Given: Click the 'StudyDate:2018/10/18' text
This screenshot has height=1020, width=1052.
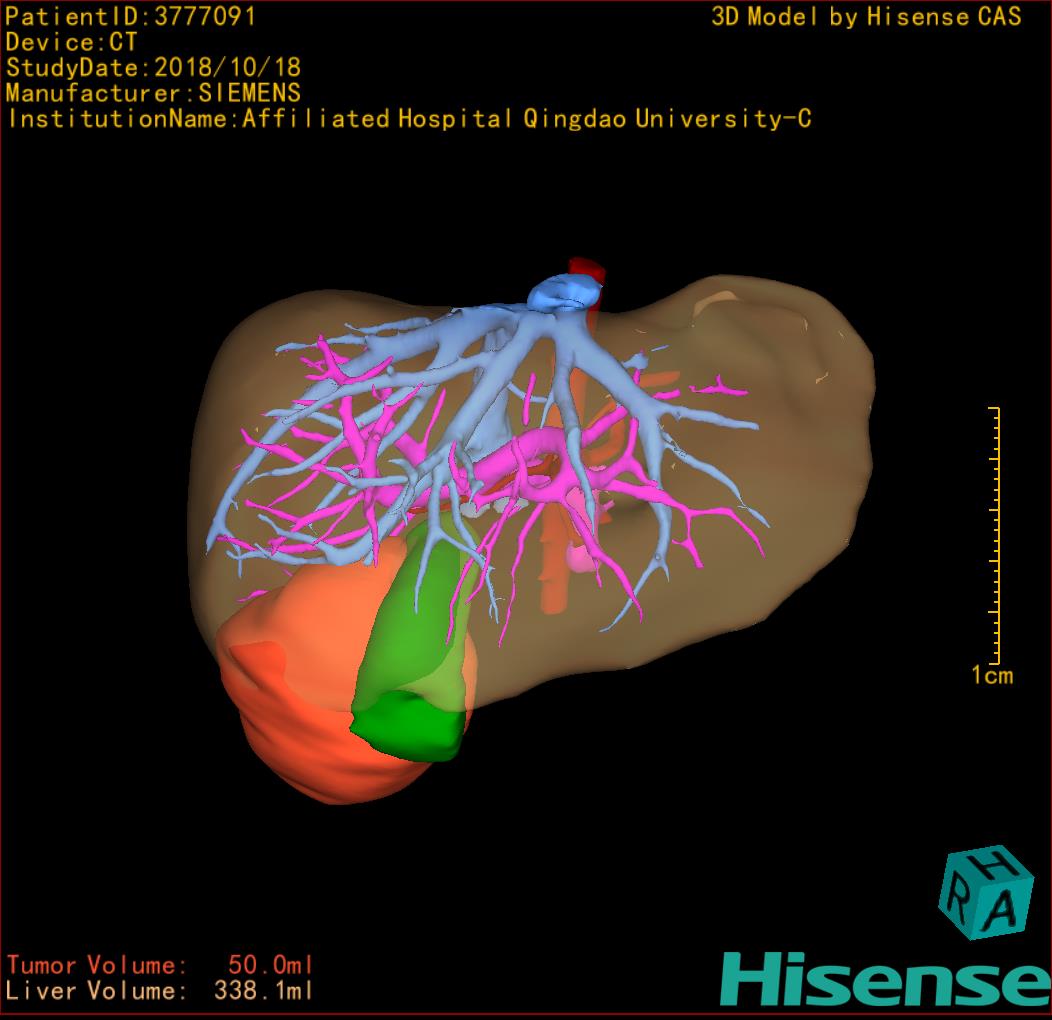Looking at the screenshot, I should (x=153, y=67).
